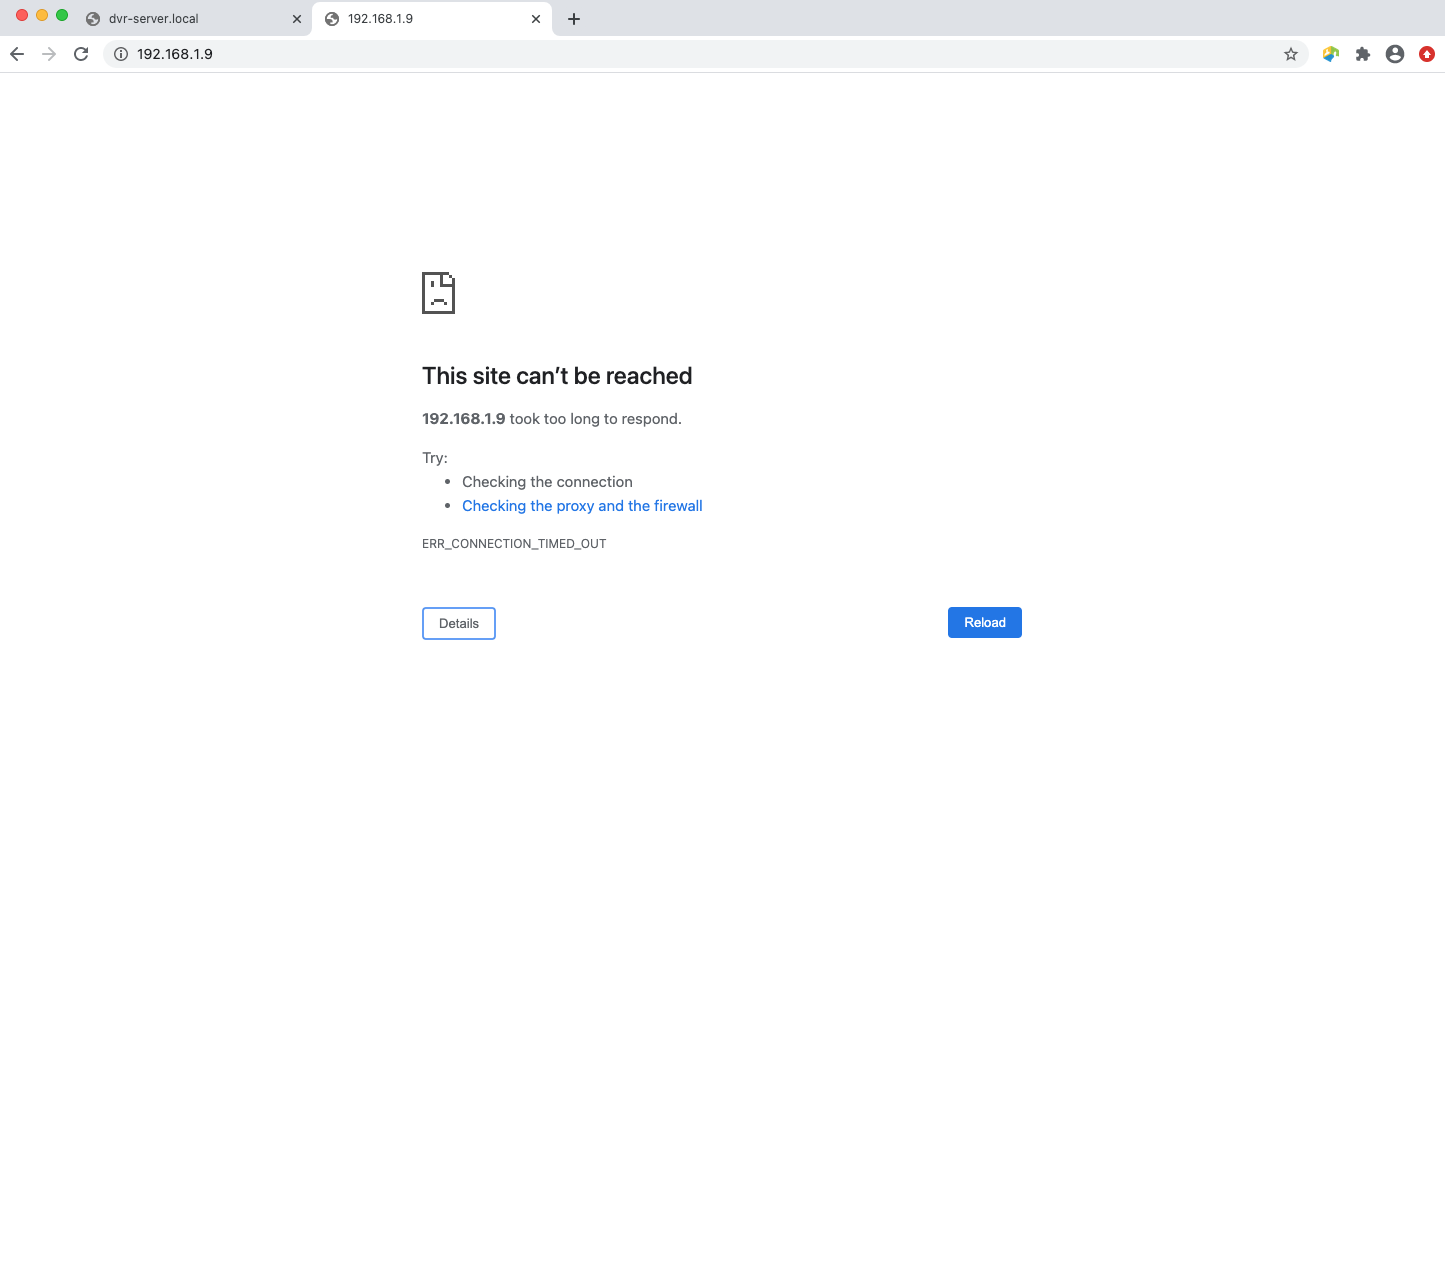1445x1274 pixels.
Task: Expand error Details button
Action: tap(459, 623)
